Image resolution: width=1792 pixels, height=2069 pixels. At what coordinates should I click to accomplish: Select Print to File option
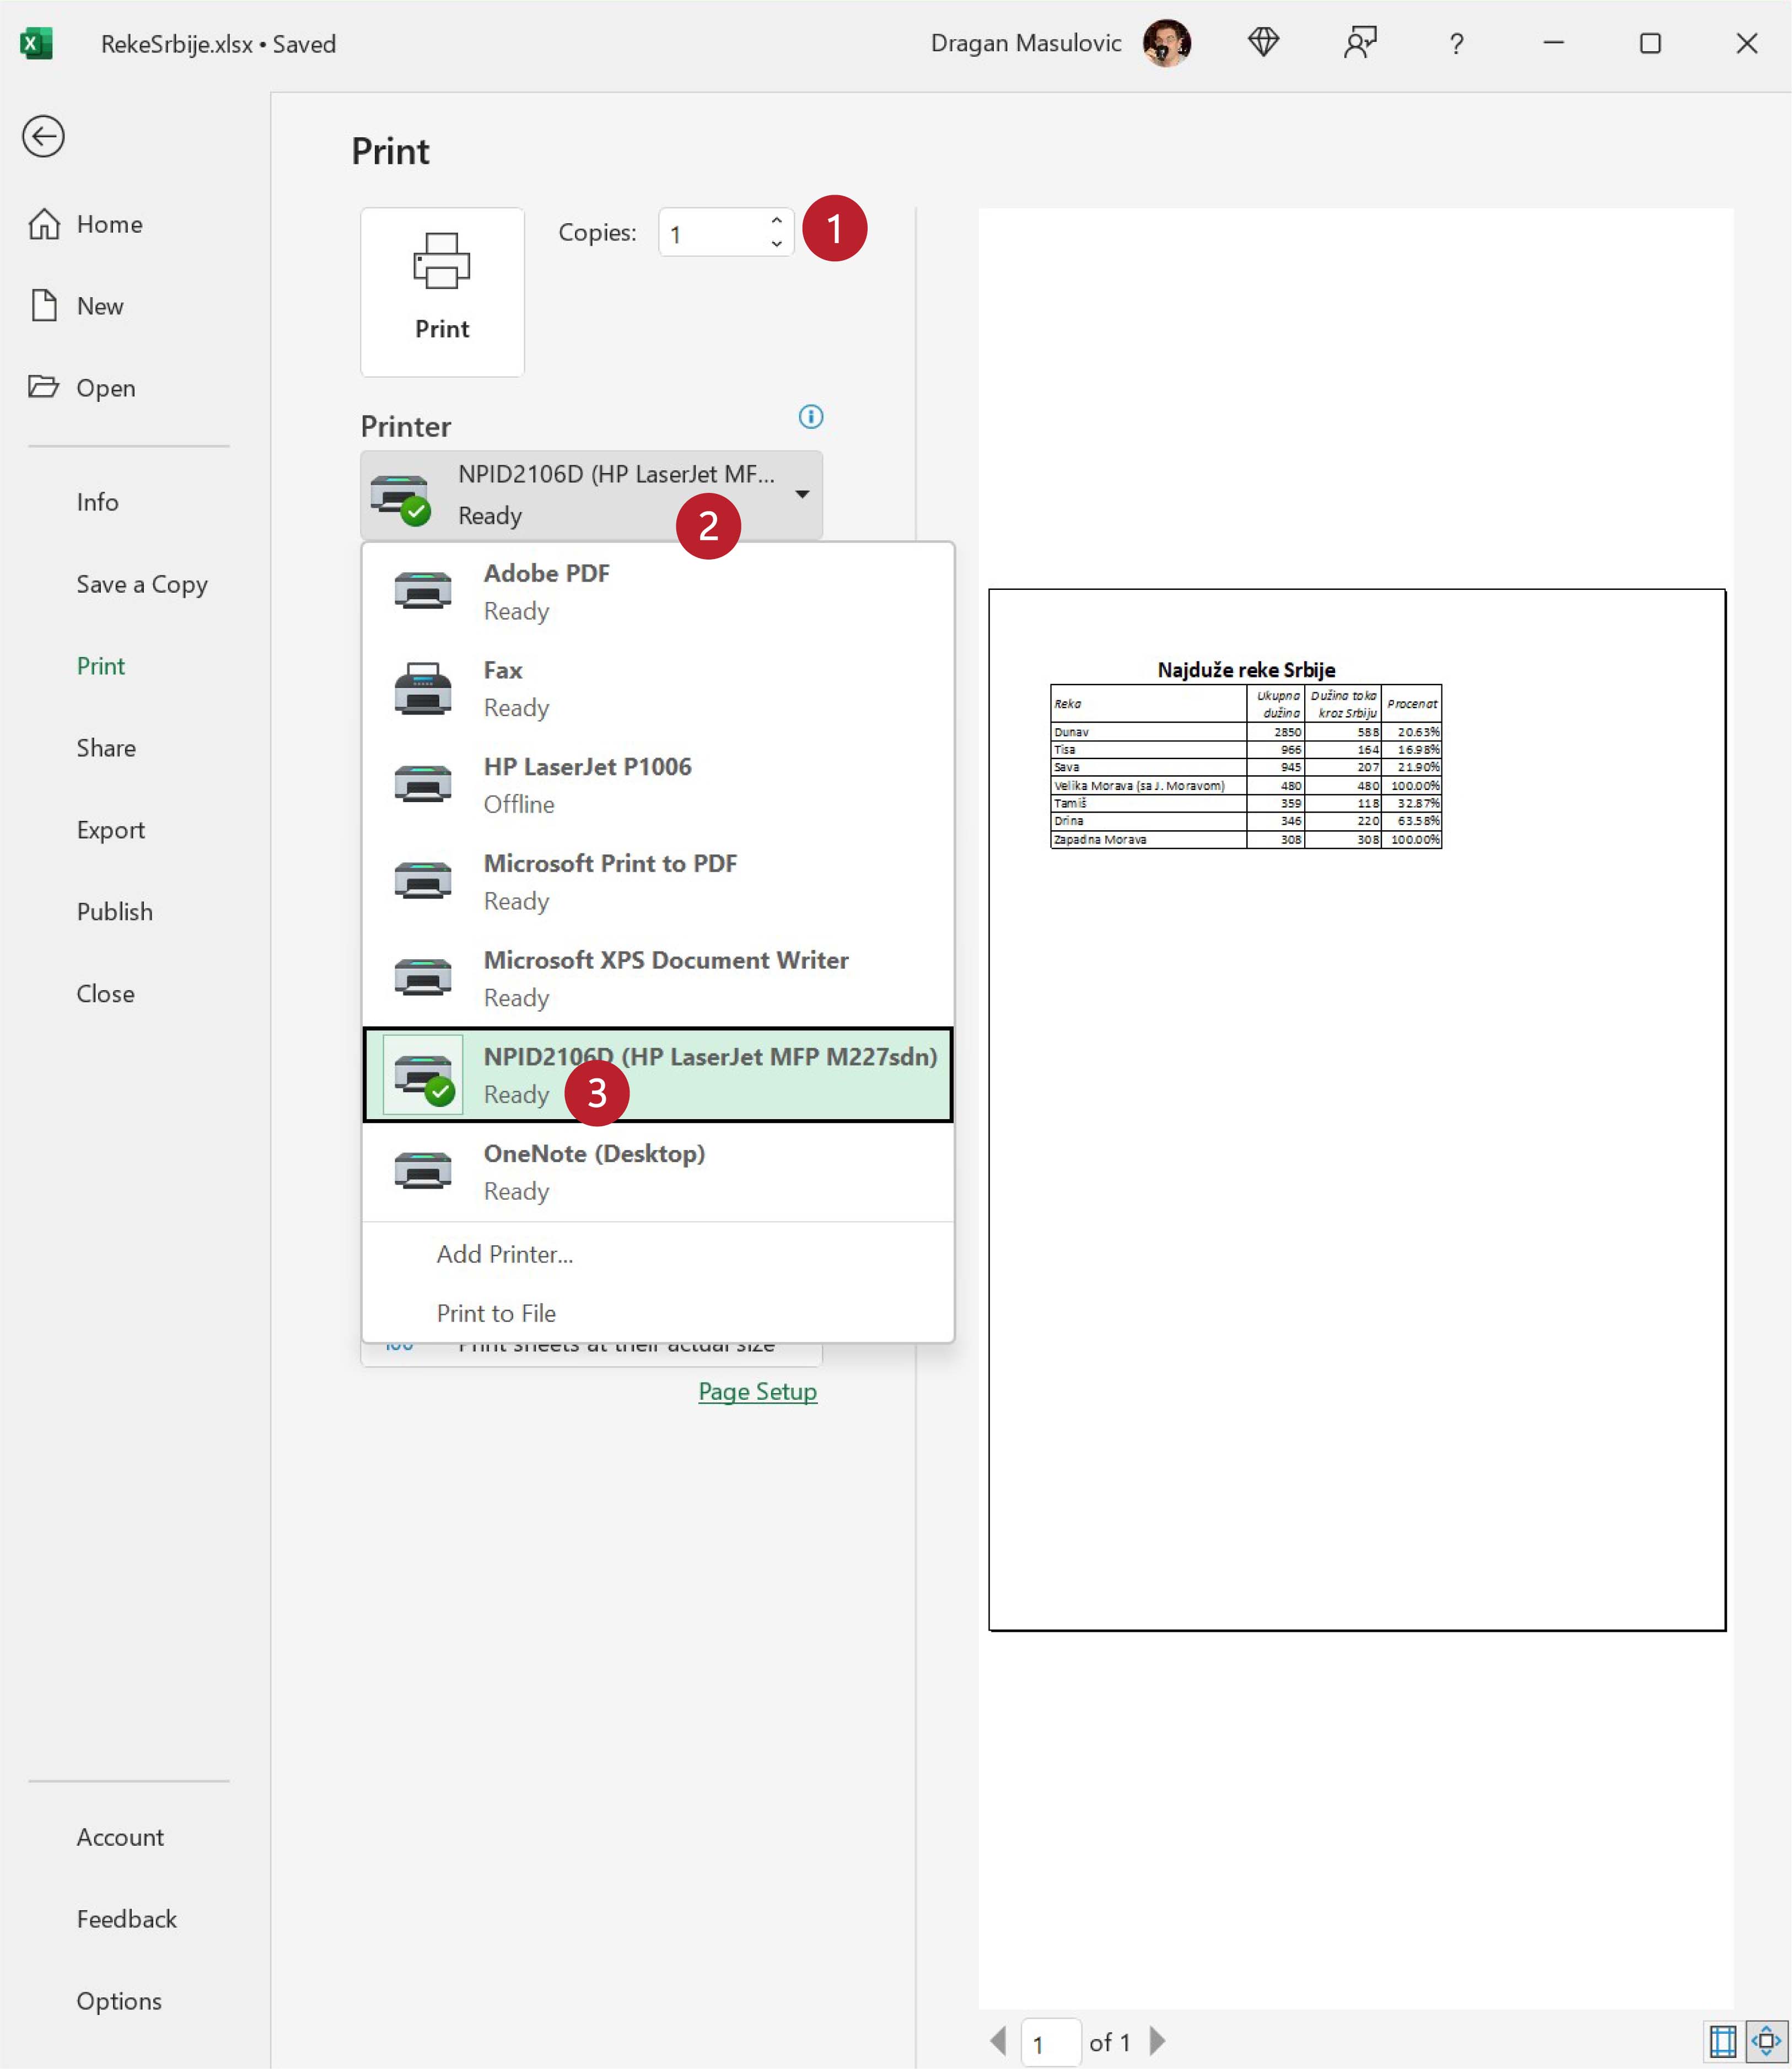tap(496, 1313)
